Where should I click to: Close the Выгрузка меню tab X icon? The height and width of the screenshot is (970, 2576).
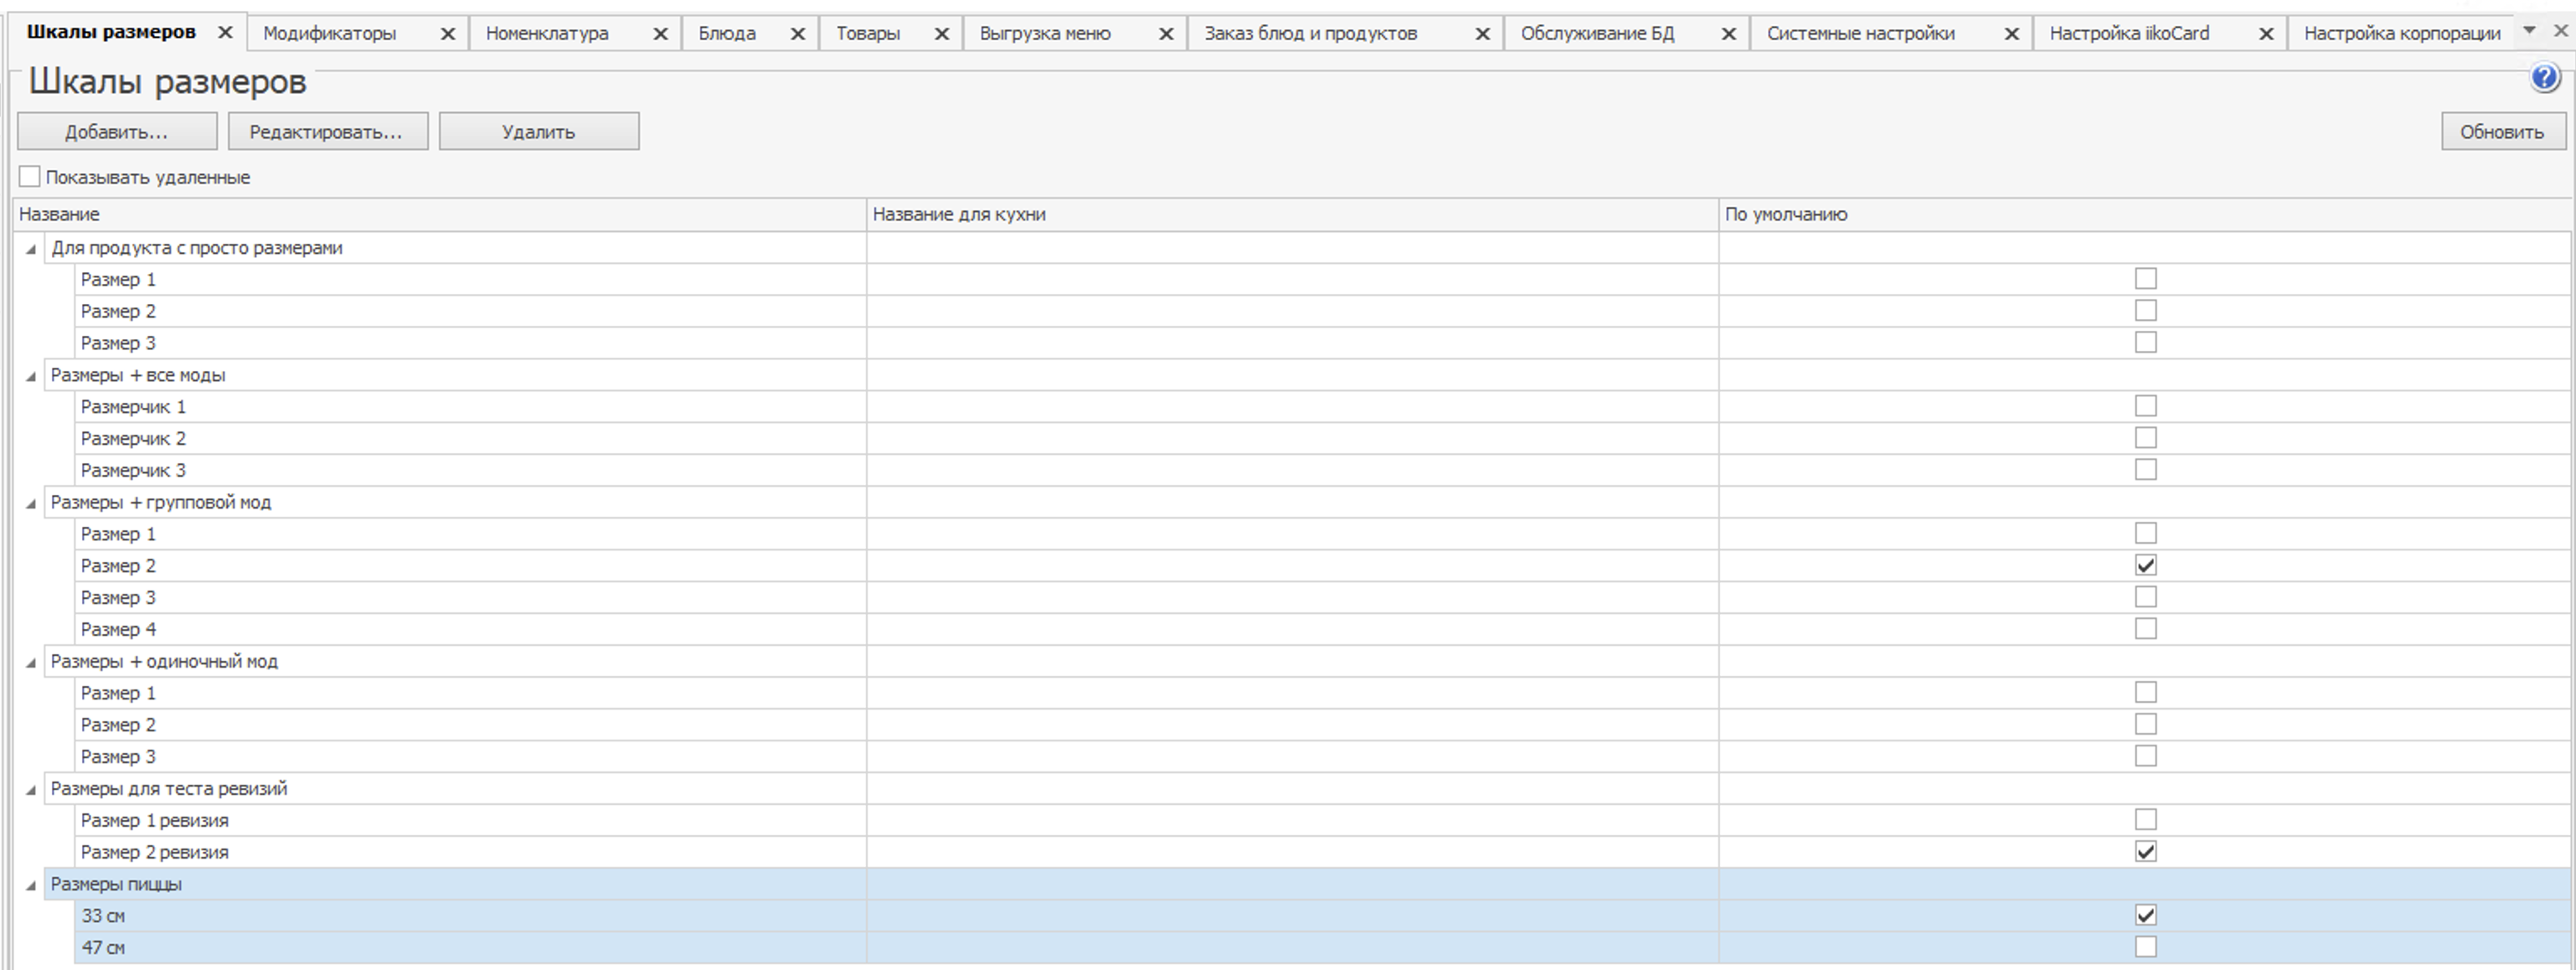(1166, 34)
